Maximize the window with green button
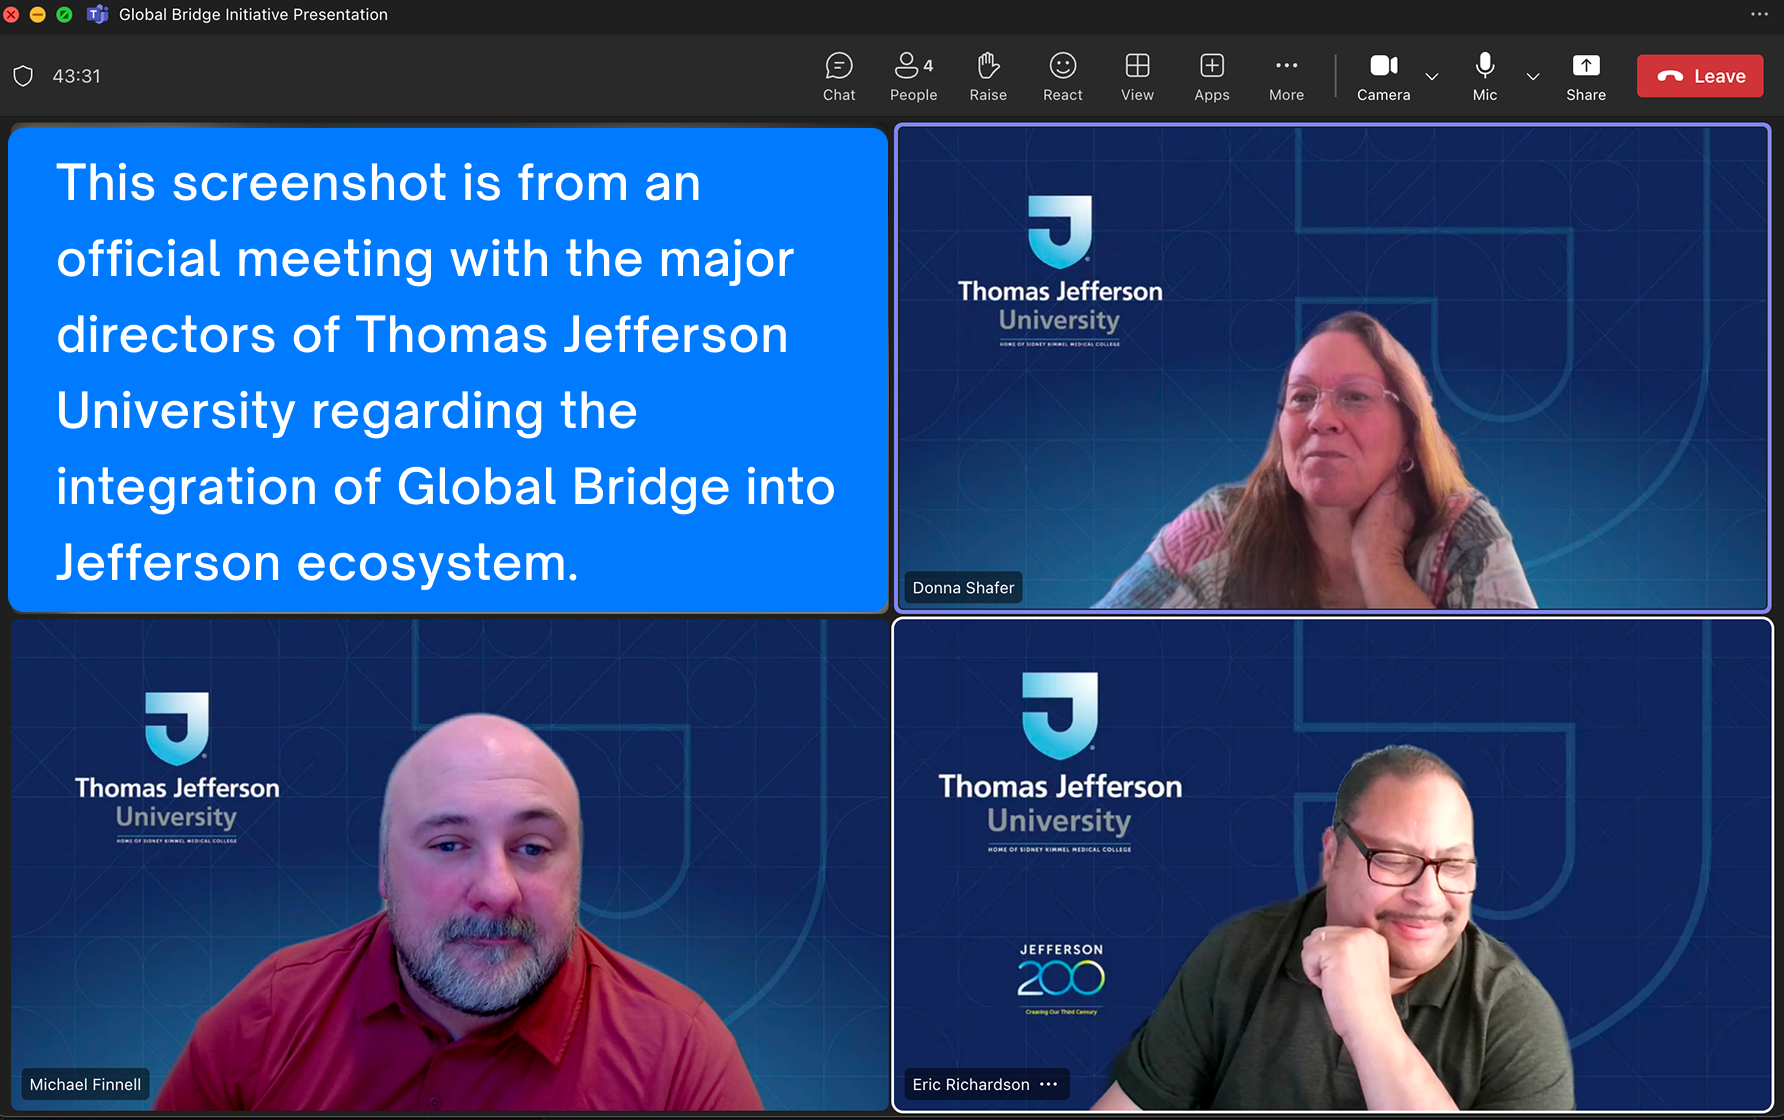 [x=64, y=14]
